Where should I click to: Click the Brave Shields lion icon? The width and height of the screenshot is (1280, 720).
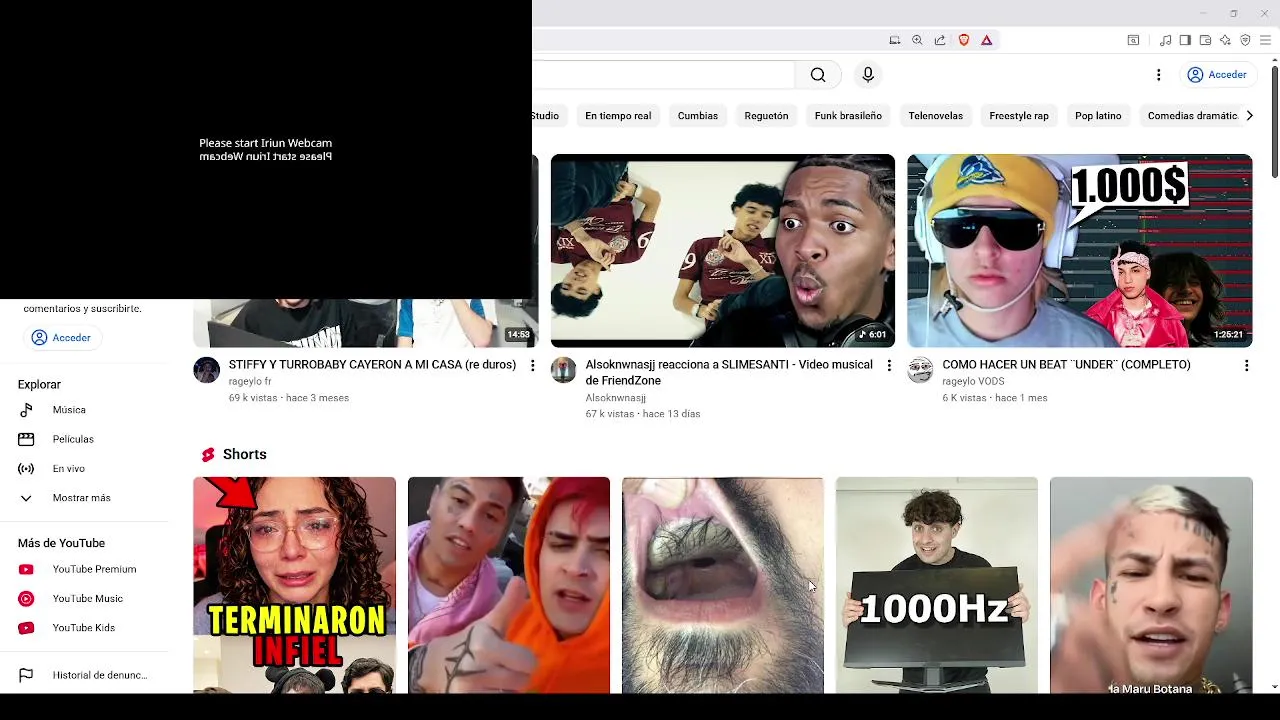964,40
